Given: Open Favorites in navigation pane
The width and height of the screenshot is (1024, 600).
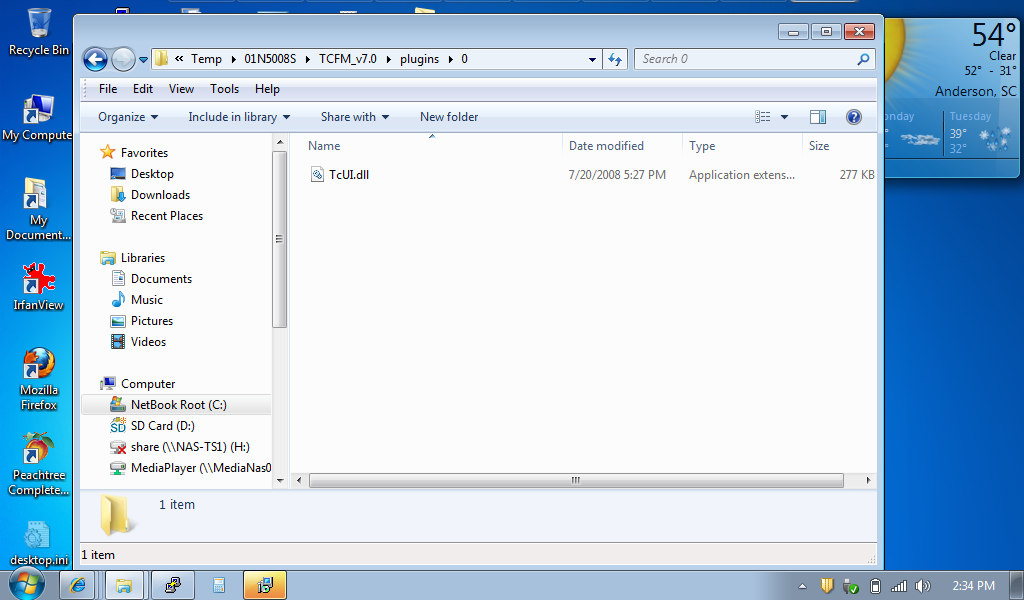Looking at the screenshot, I should click(x=144, y=153).
